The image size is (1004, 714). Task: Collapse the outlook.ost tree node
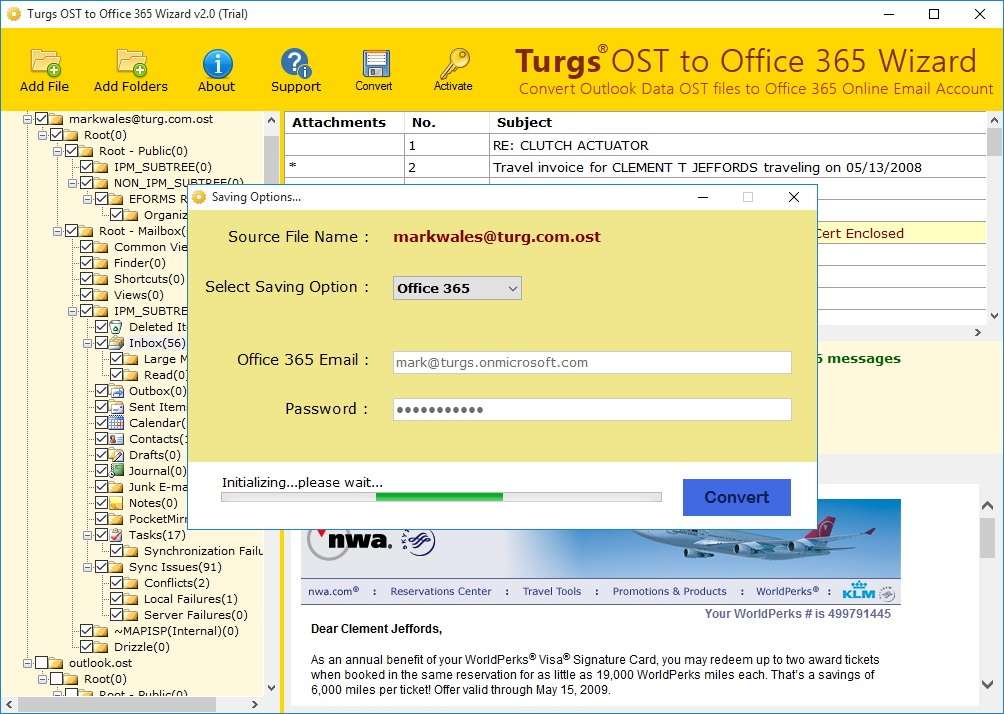[28, 663]
